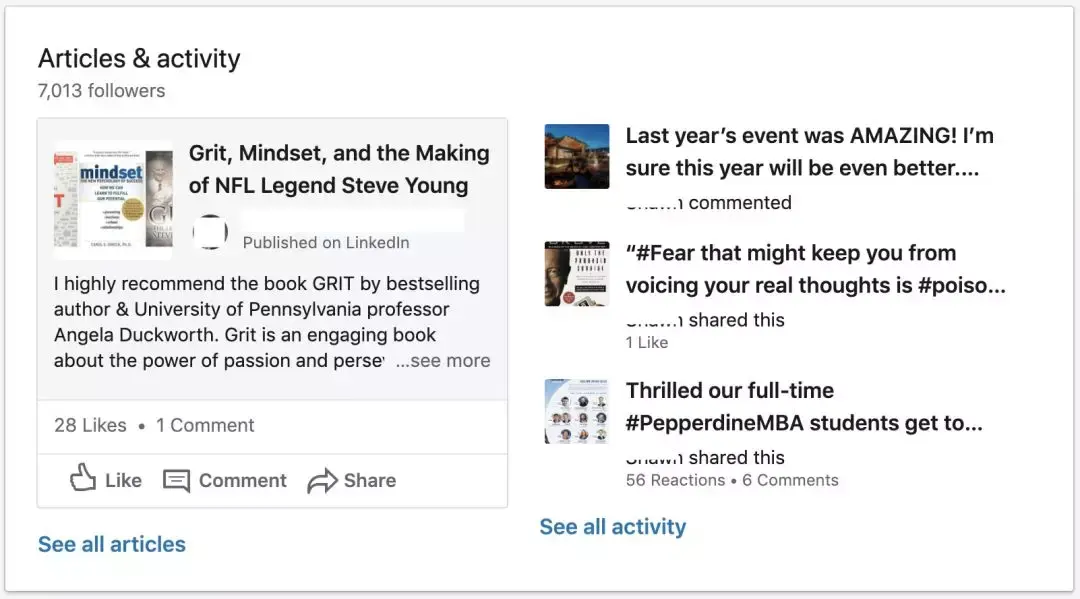Image resolution: width=1080 pixels, height=599 pixels.
Task: Open the PepperdineMBA post thumbnail
Action: (577, 411)
